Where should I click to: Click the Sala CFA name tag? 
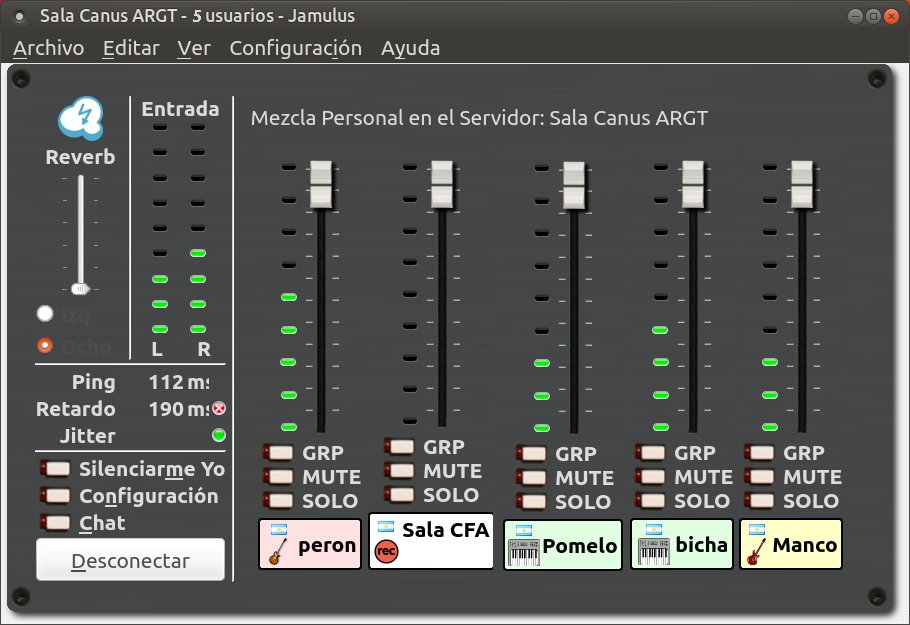pos(431,541)
